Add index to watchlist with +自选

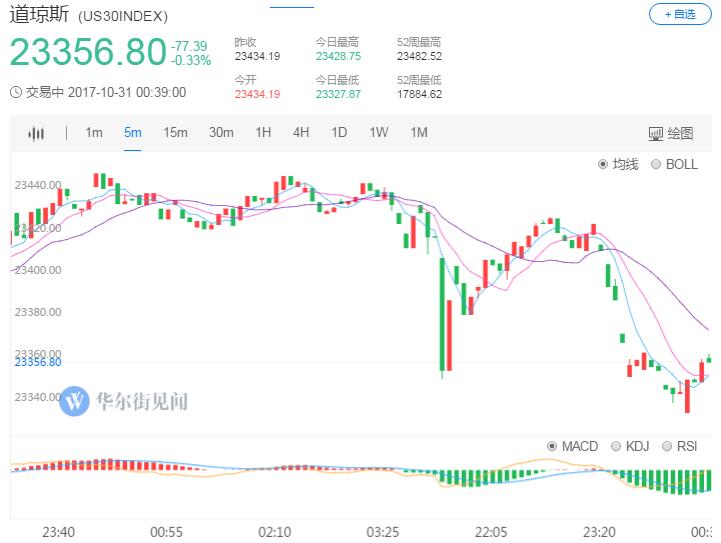pos(680,14)
